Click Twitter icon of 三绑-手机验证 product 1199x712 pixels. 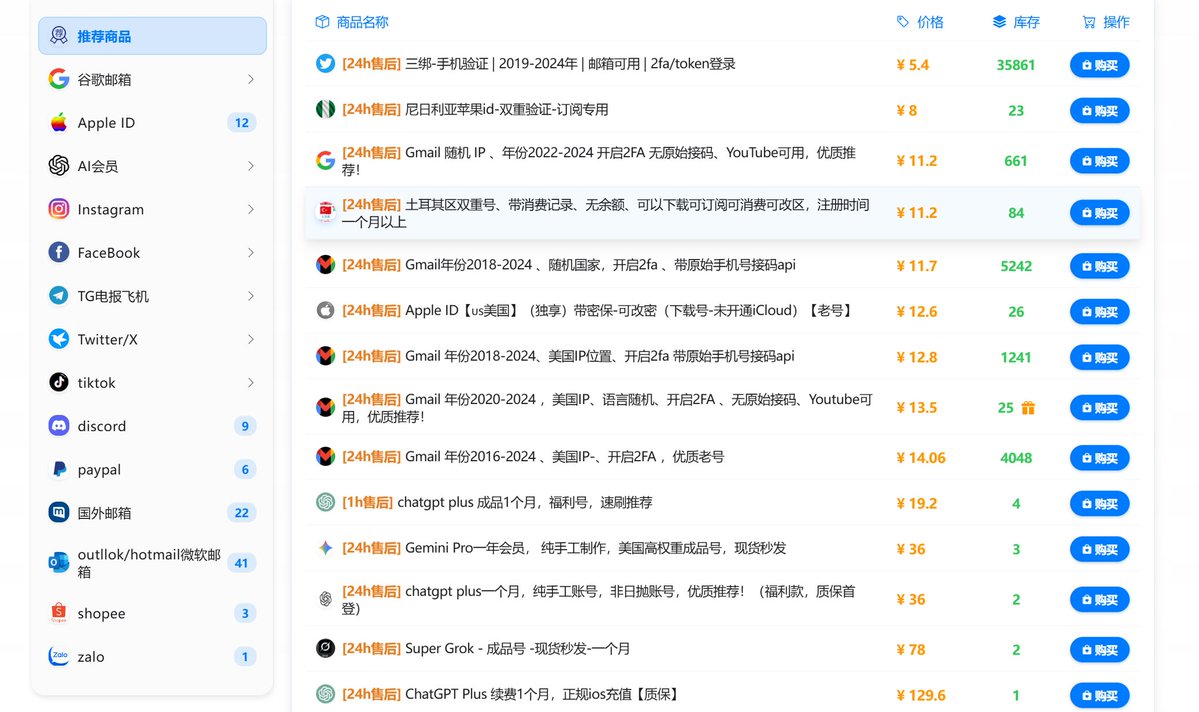click(326, 63)
